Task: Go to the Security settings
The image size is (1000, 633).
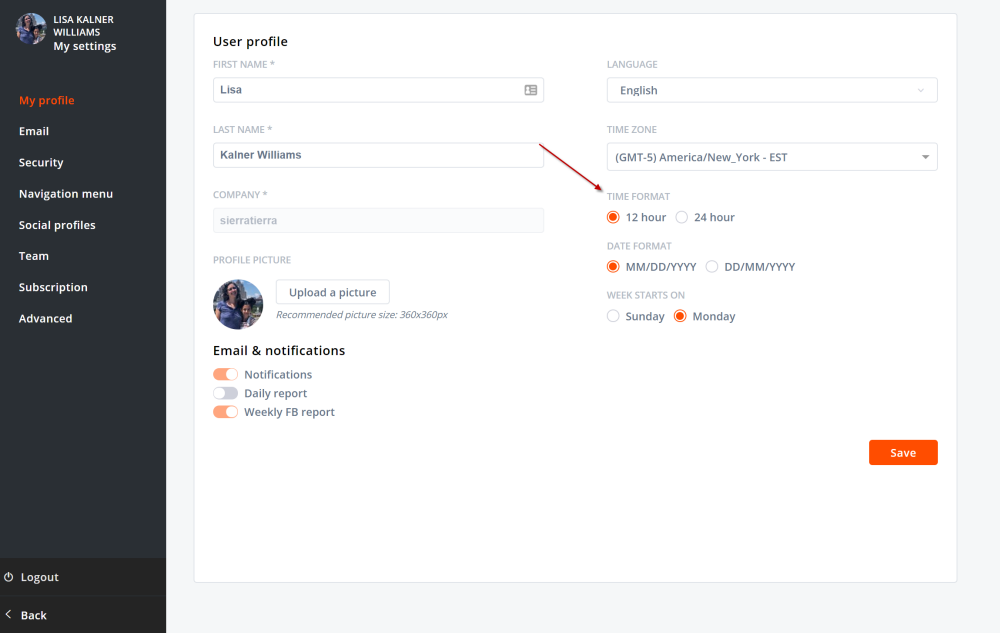Action: pyautogui.click(x=41, y=162)
